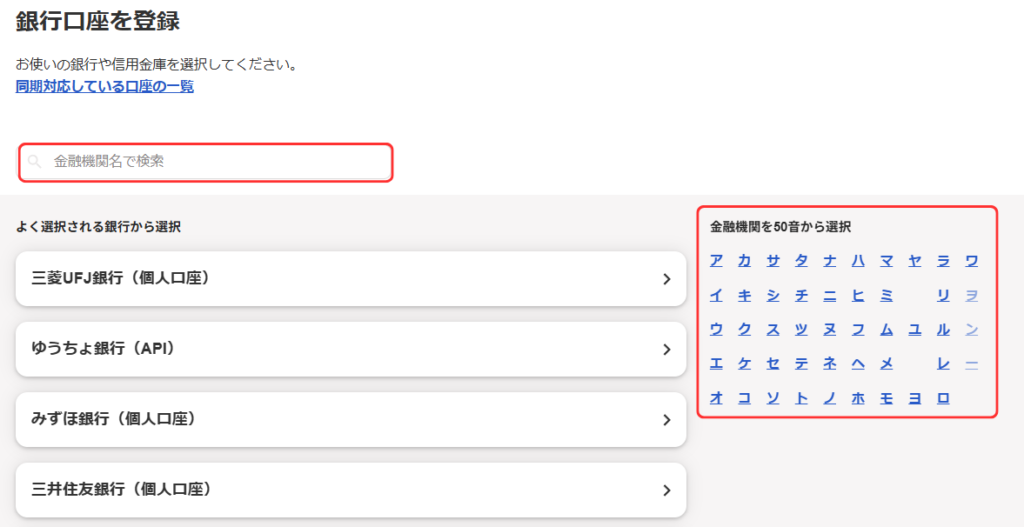Filter banks by kana カ
This screenshot has height=527, width=1024.
coord(744,261)
